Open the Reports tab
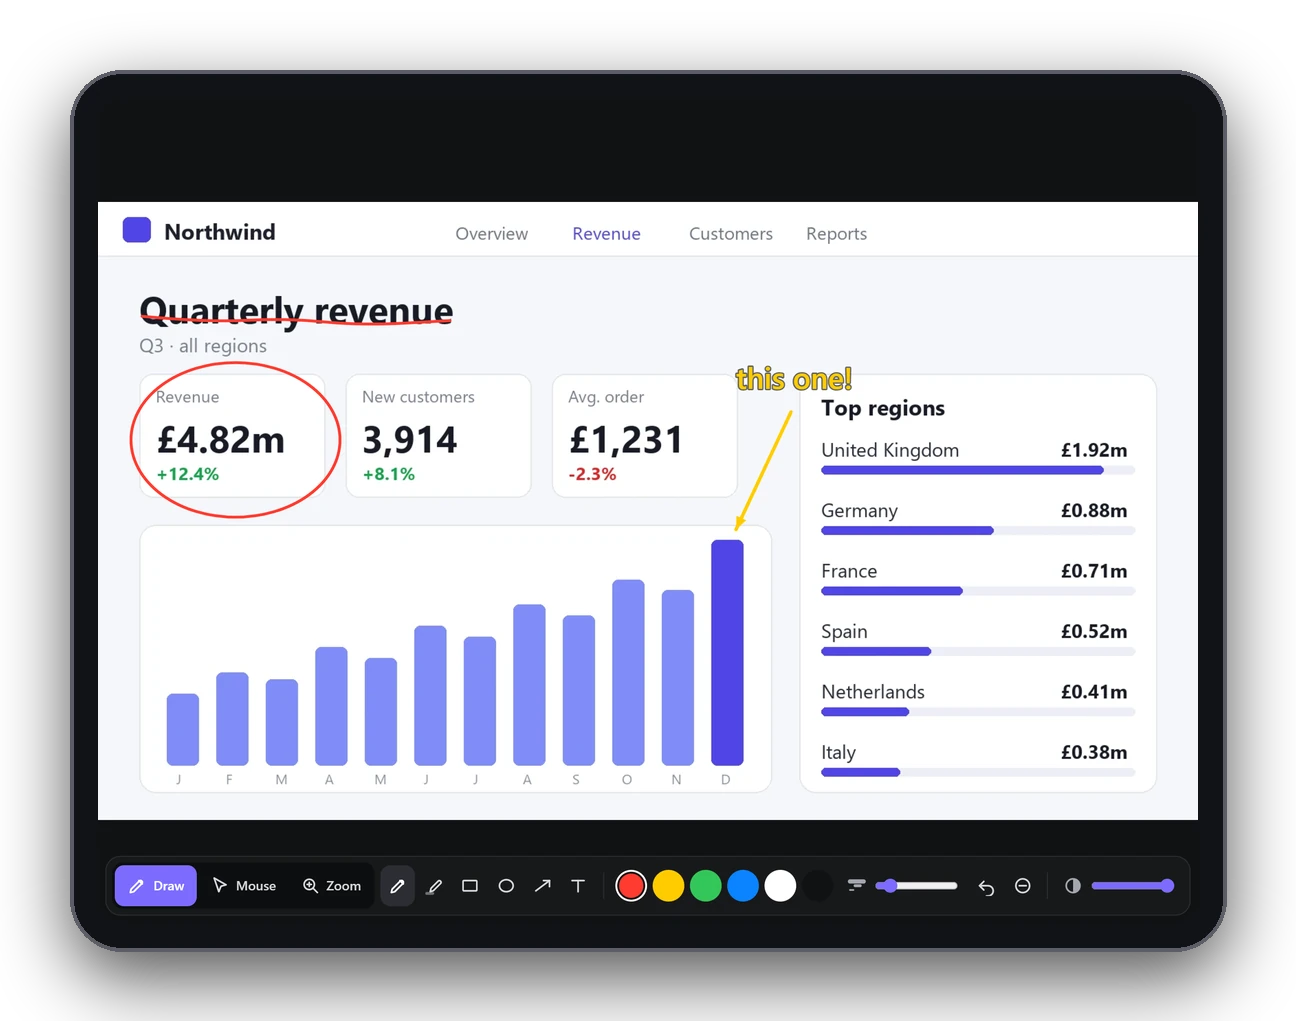The image size is (1296, 1021). (x=837, y=234)
